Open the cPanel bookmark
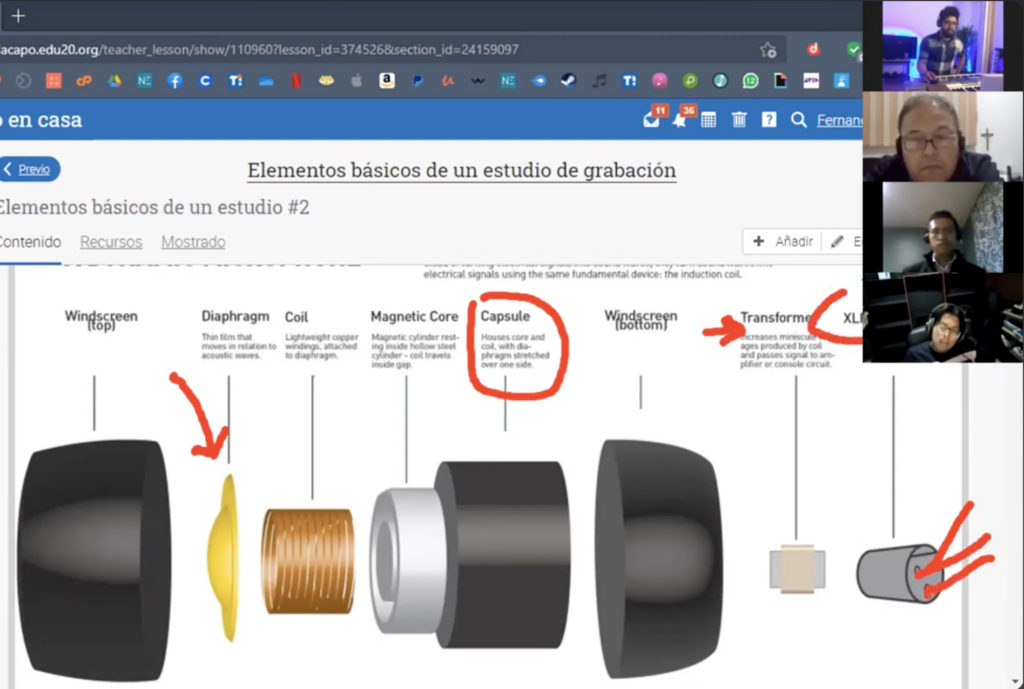The width and height of the screenshot is (1024, 689). click(84, 81)
